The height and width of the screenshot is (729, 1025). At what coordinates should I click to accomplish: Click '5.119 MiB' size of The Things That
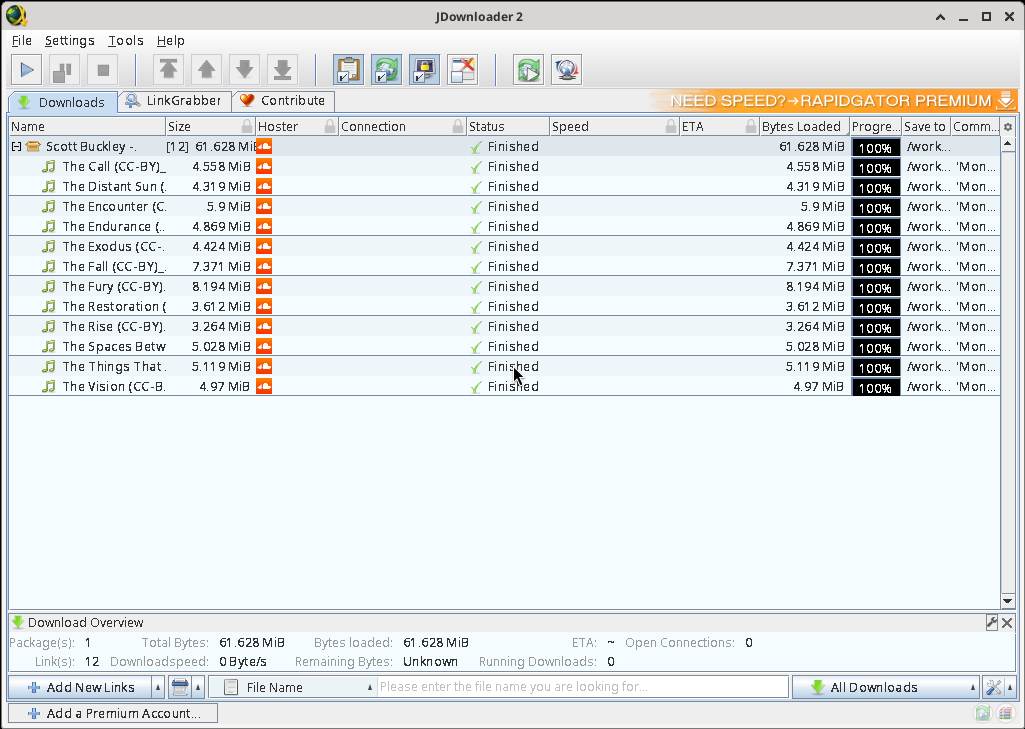[x=221, y=367]
